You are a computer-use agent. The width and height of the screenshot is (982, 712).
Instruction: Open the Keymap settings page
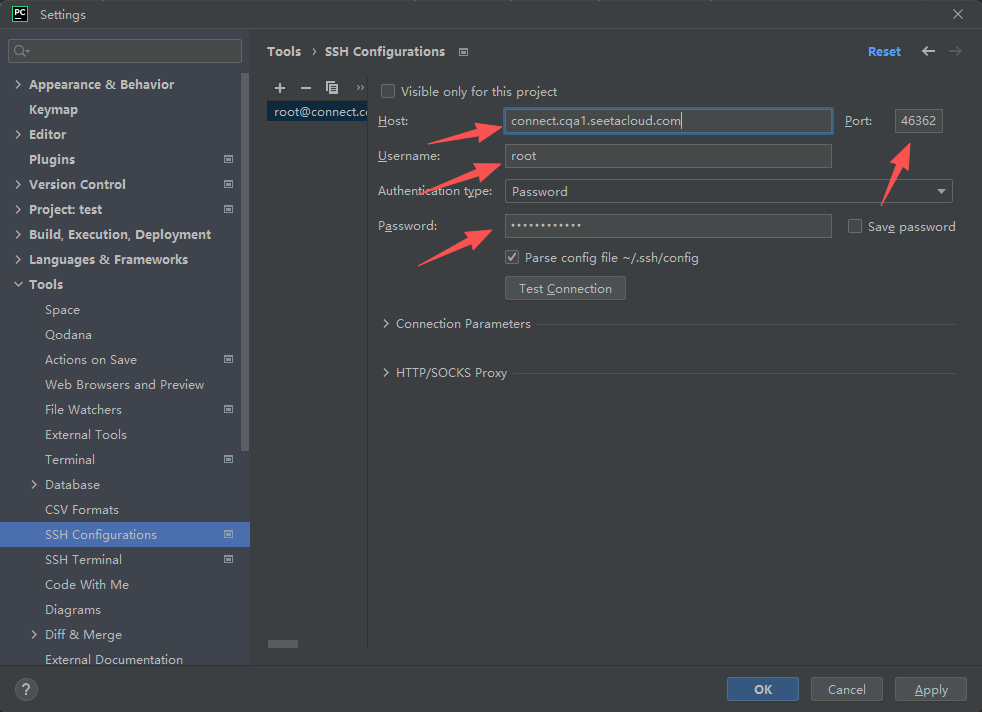click(x=53, y=109)
